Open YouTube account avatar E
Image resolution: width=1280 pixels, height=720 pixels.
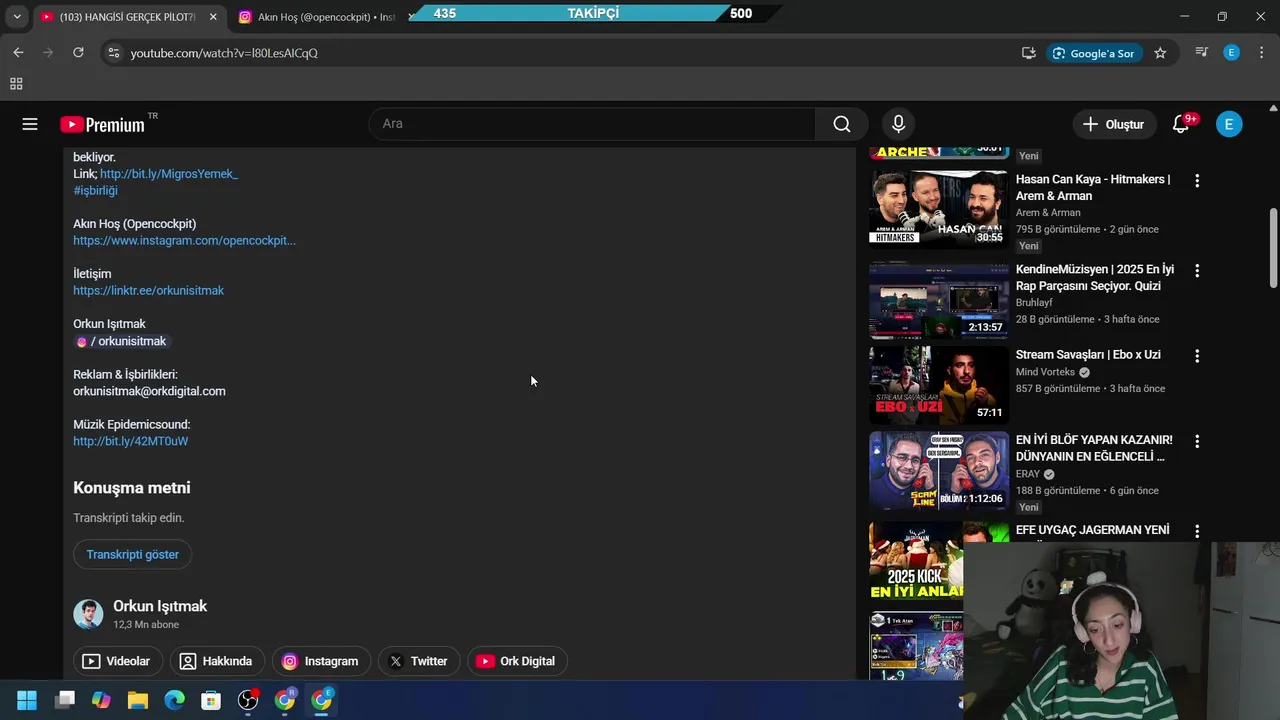[1229, 124]
